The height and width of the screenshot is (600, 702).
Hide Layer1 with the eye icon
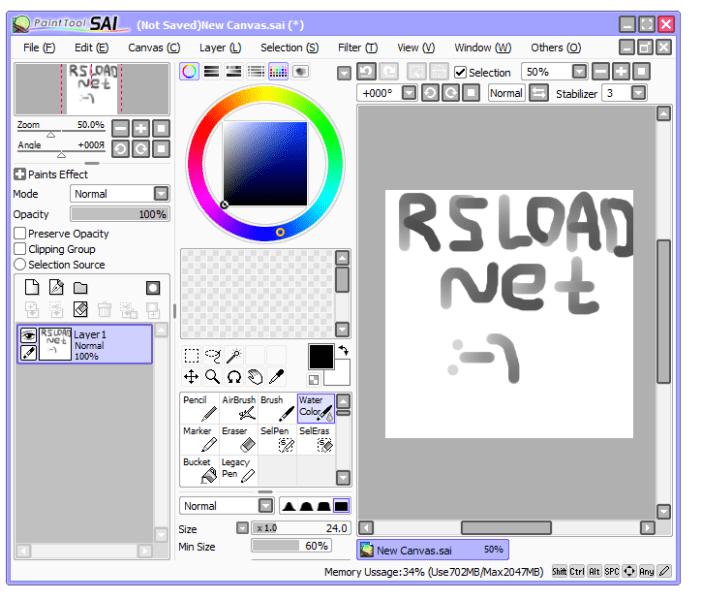pos(29,336)
